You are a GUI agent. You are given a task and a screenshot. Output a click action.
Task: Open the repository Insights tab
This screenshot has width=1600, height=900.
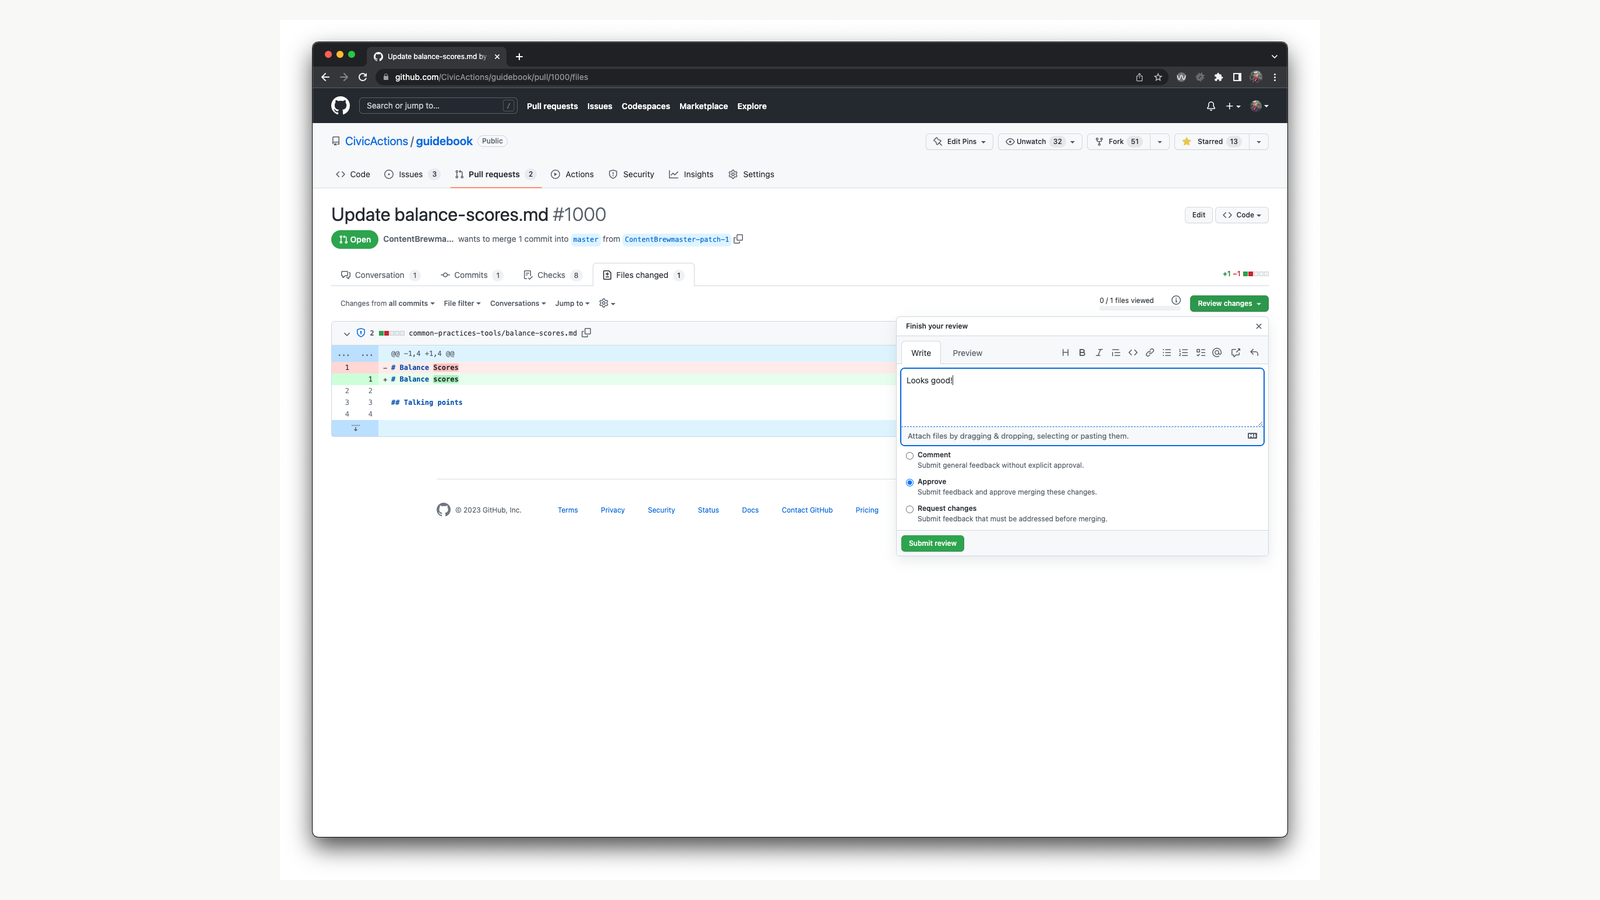691,174
